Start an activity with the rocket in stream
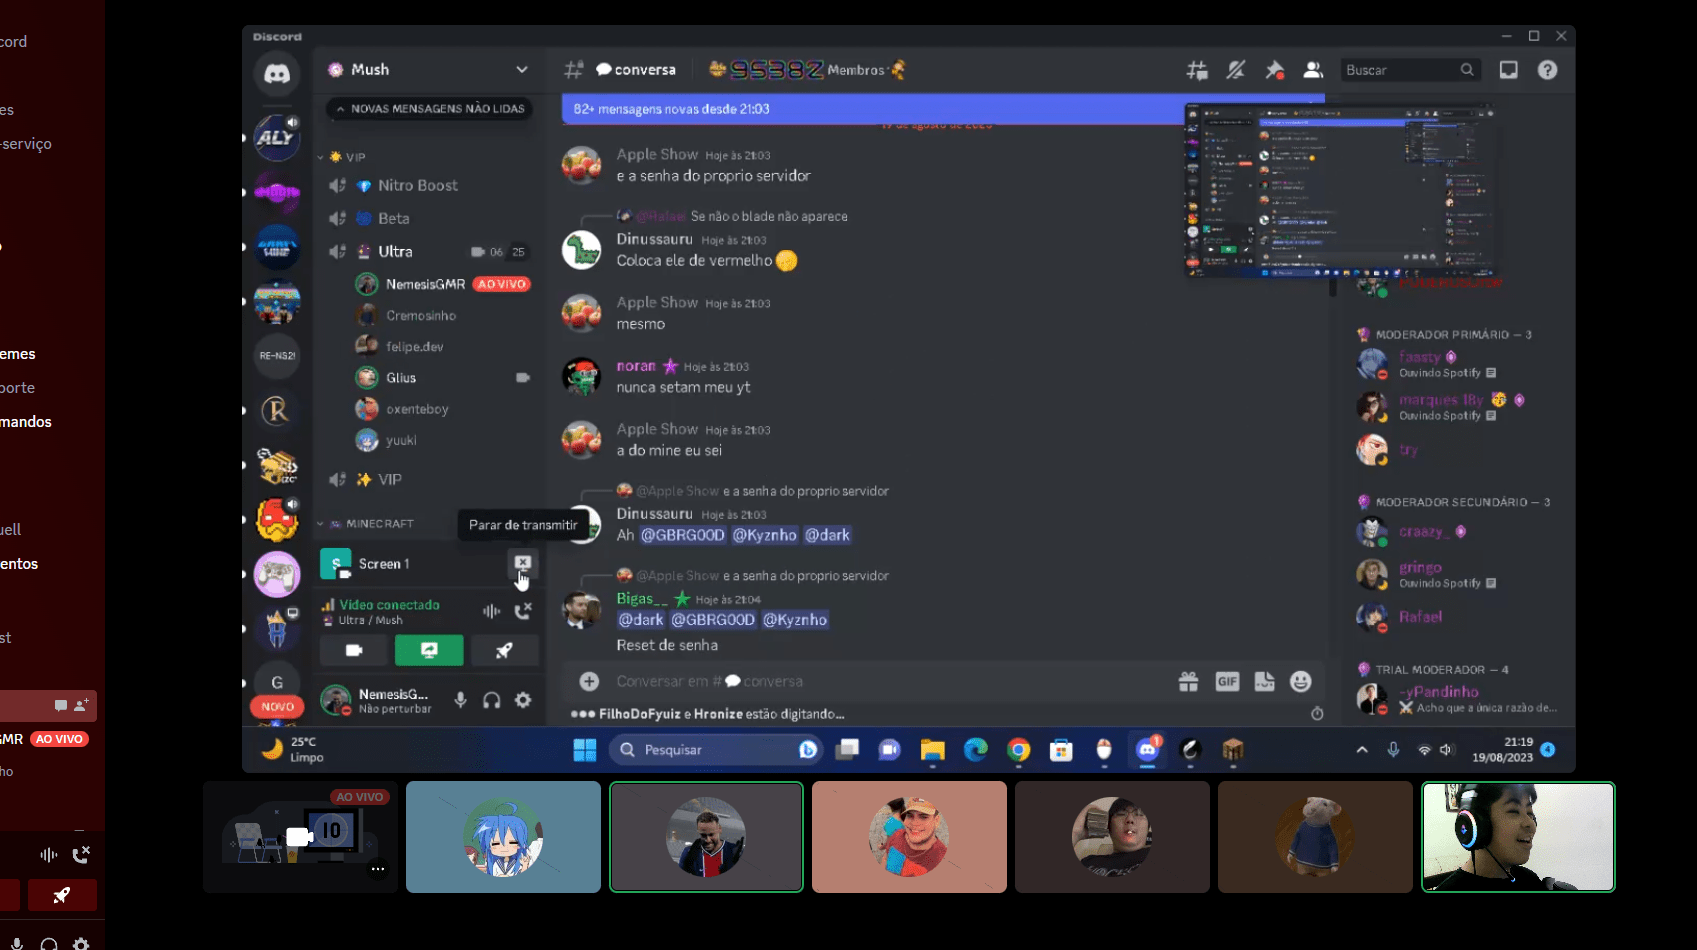 504,650
